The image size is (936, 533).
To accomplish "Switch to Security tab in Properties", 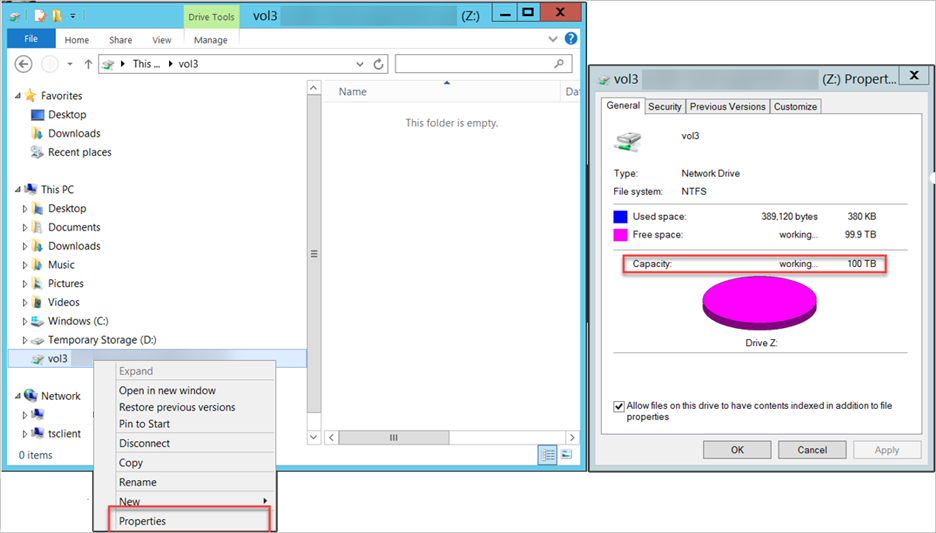I will (x=665, y=106).
